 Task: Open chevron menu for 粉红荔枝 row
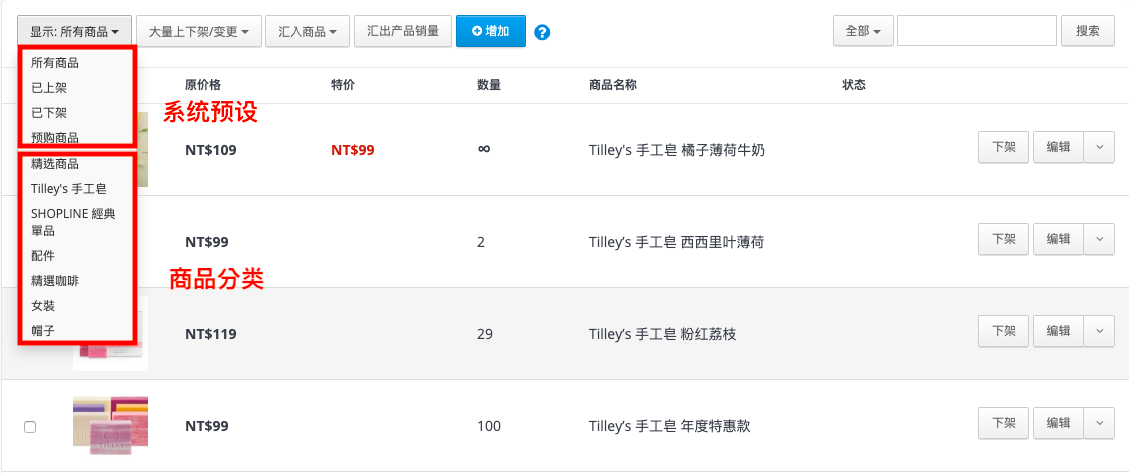pos(1099,331)
